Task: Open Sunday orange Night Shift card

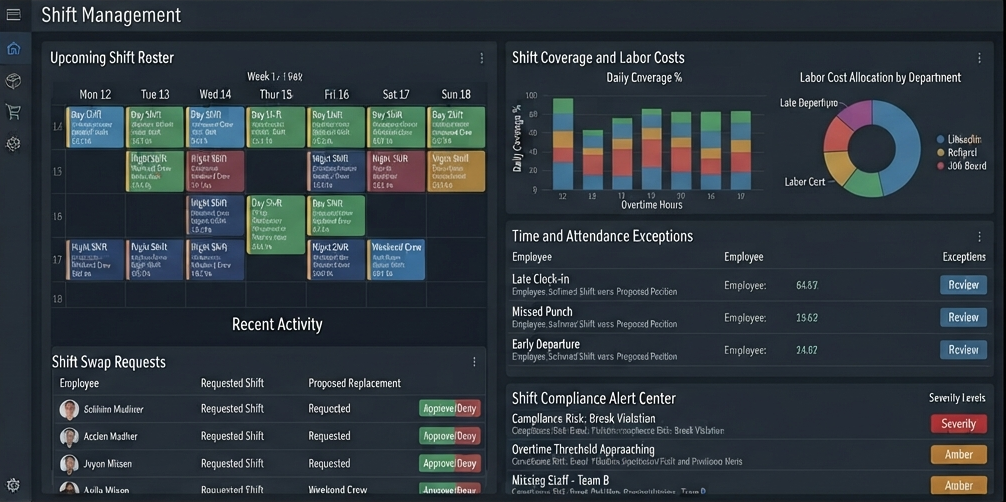Action: [456, 171]
